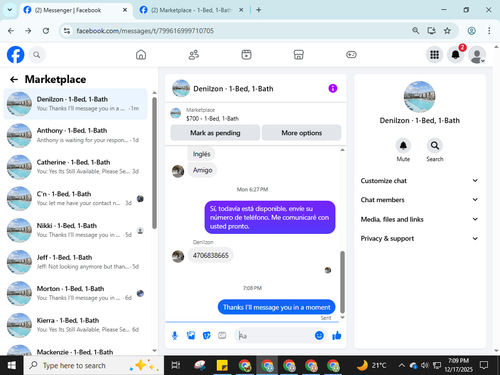The image size is (500, 375).
Task: Go to the Home feed icon
Action: pyautogui.click(x=141, y=55)
